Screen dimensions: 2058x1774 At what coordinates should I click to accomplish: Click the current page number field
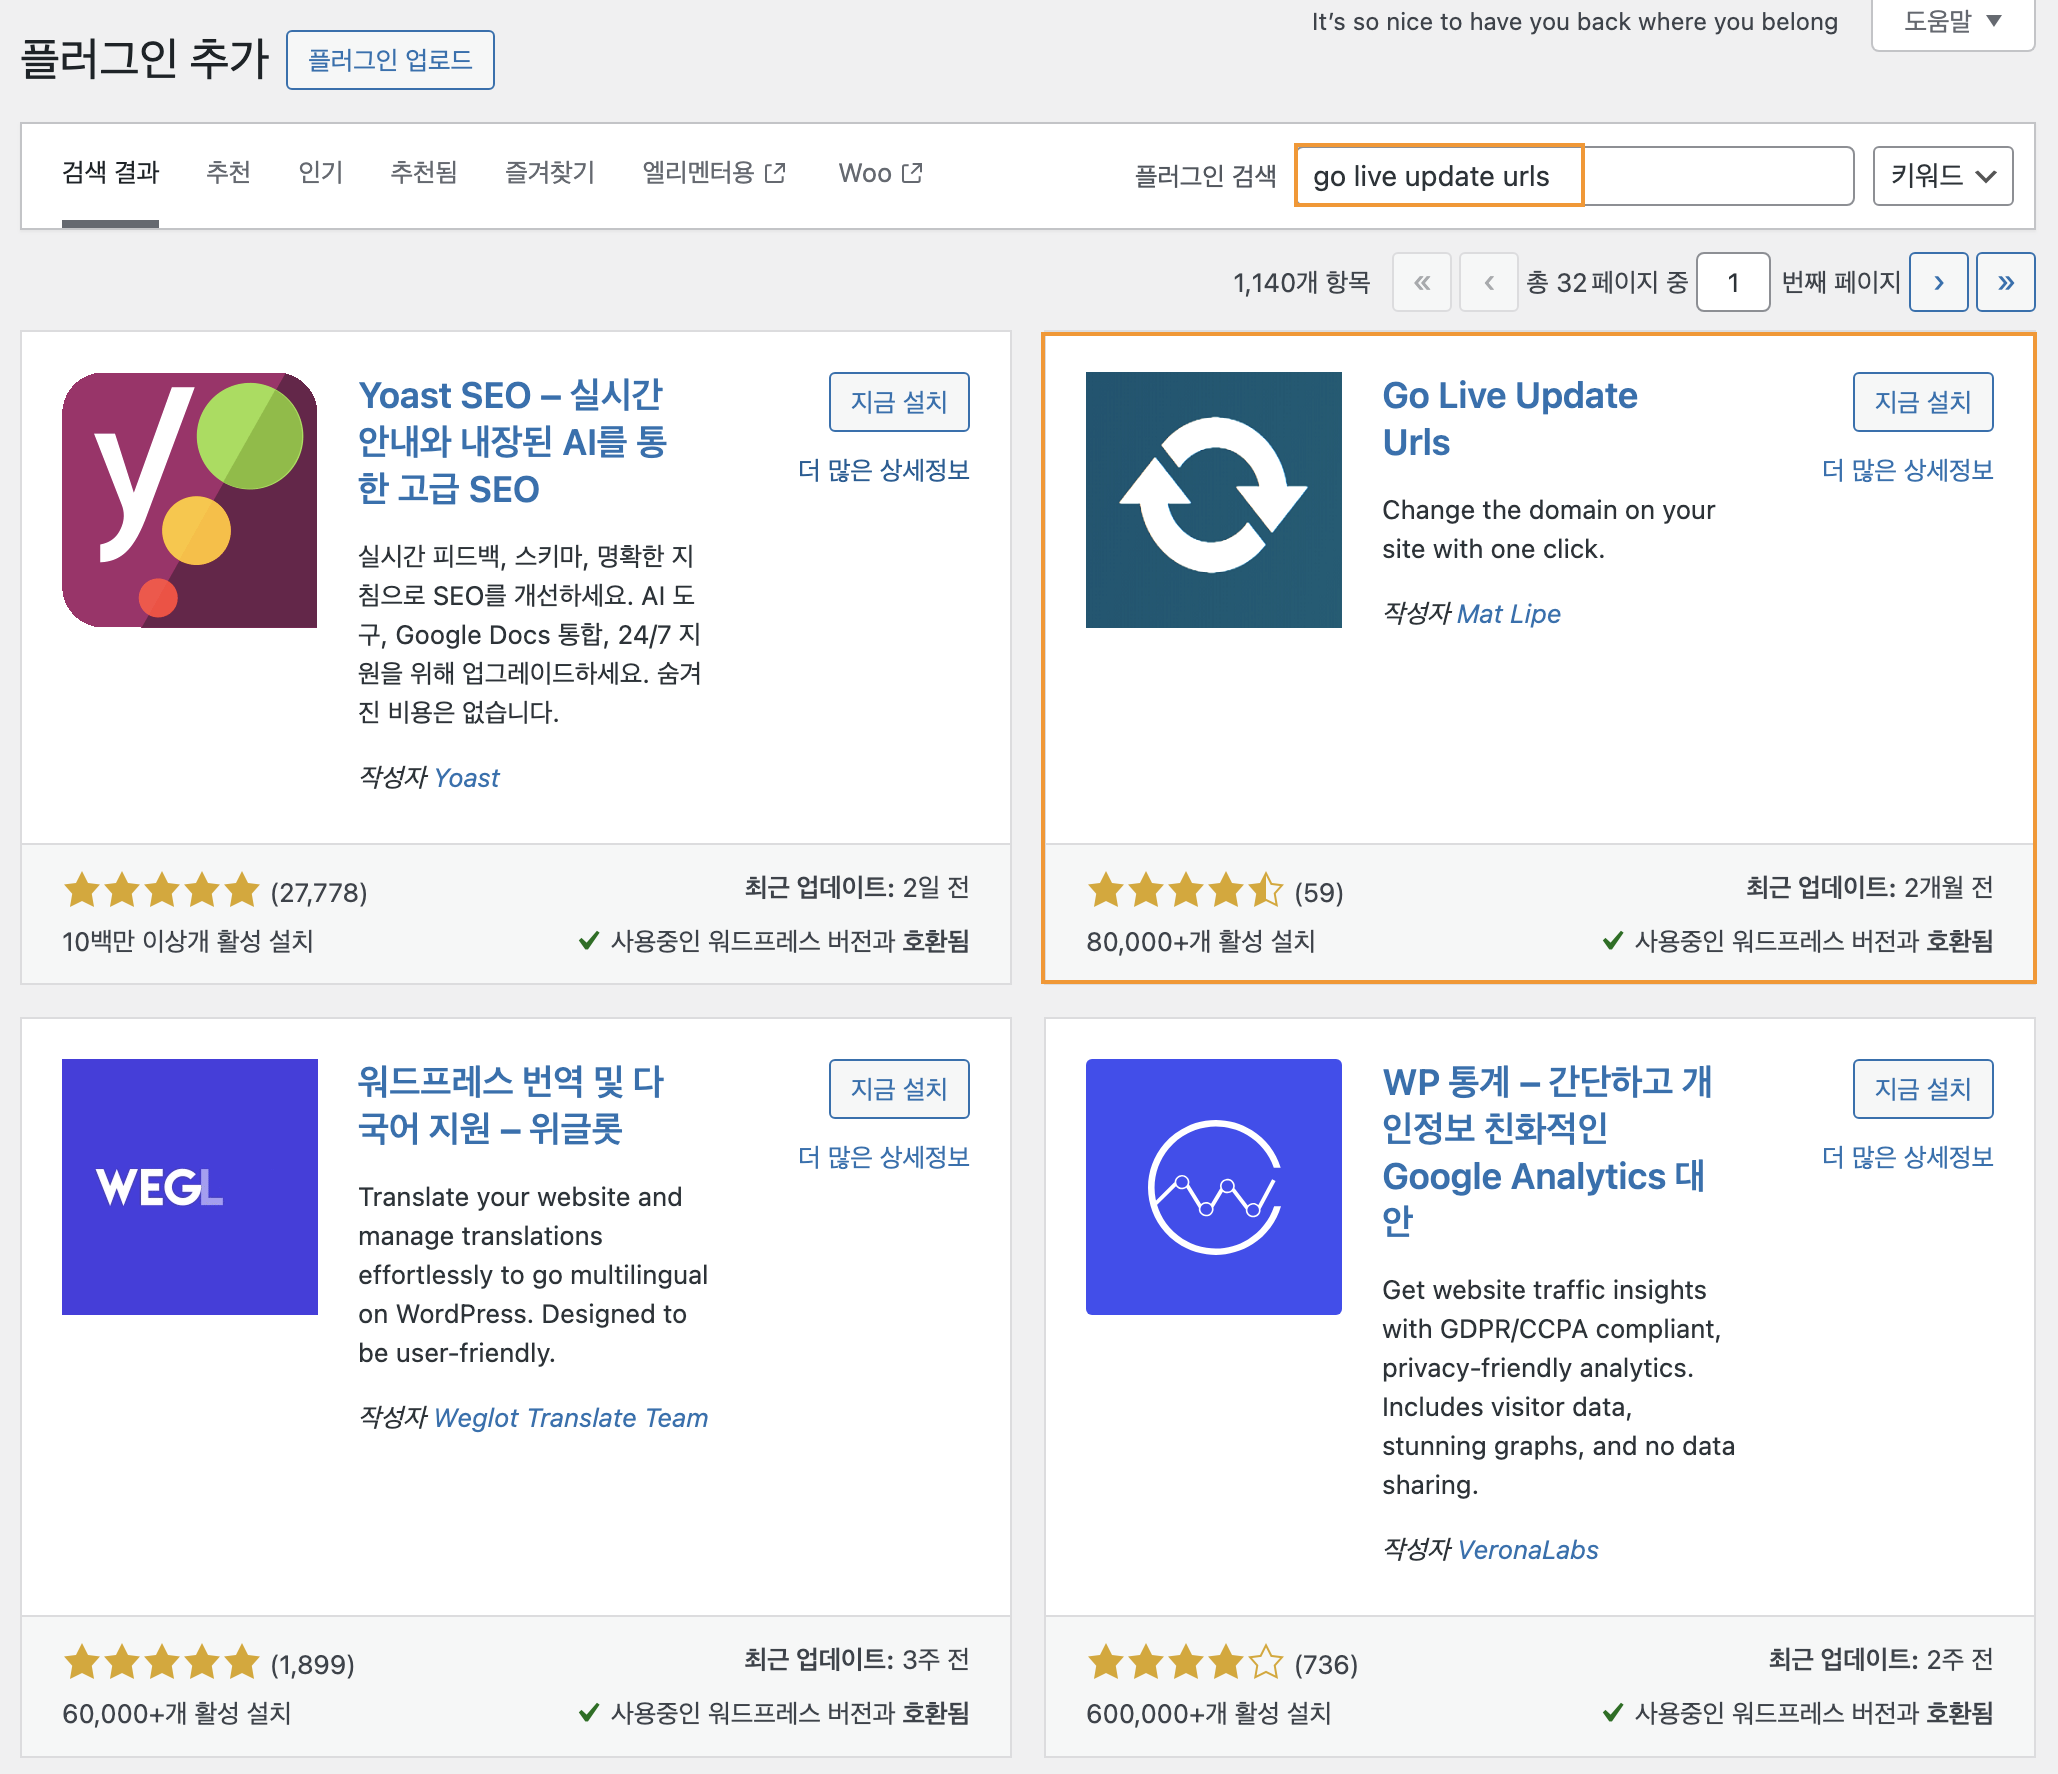(1732, 282)
